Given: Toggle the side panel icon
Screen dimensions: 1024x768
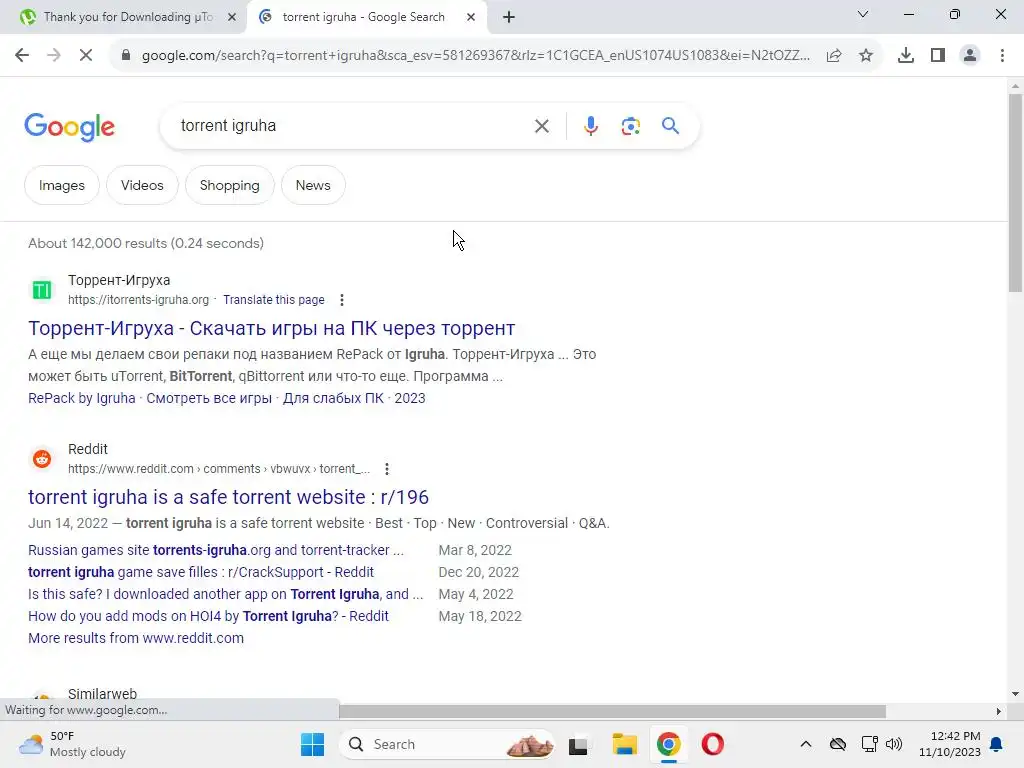Looking at the screenshot, I should [x=938, y=56].
